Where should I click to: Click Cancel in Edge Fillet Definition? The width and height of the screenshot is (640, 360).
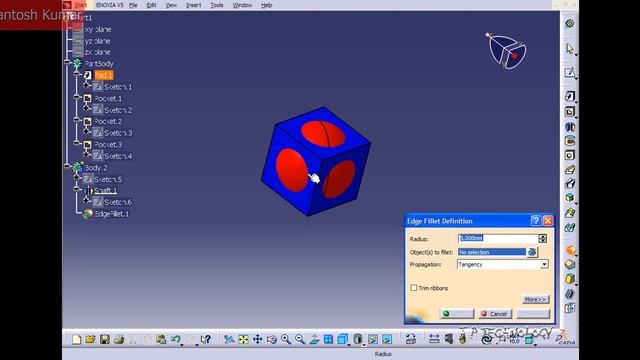click(x=495, y=313)
